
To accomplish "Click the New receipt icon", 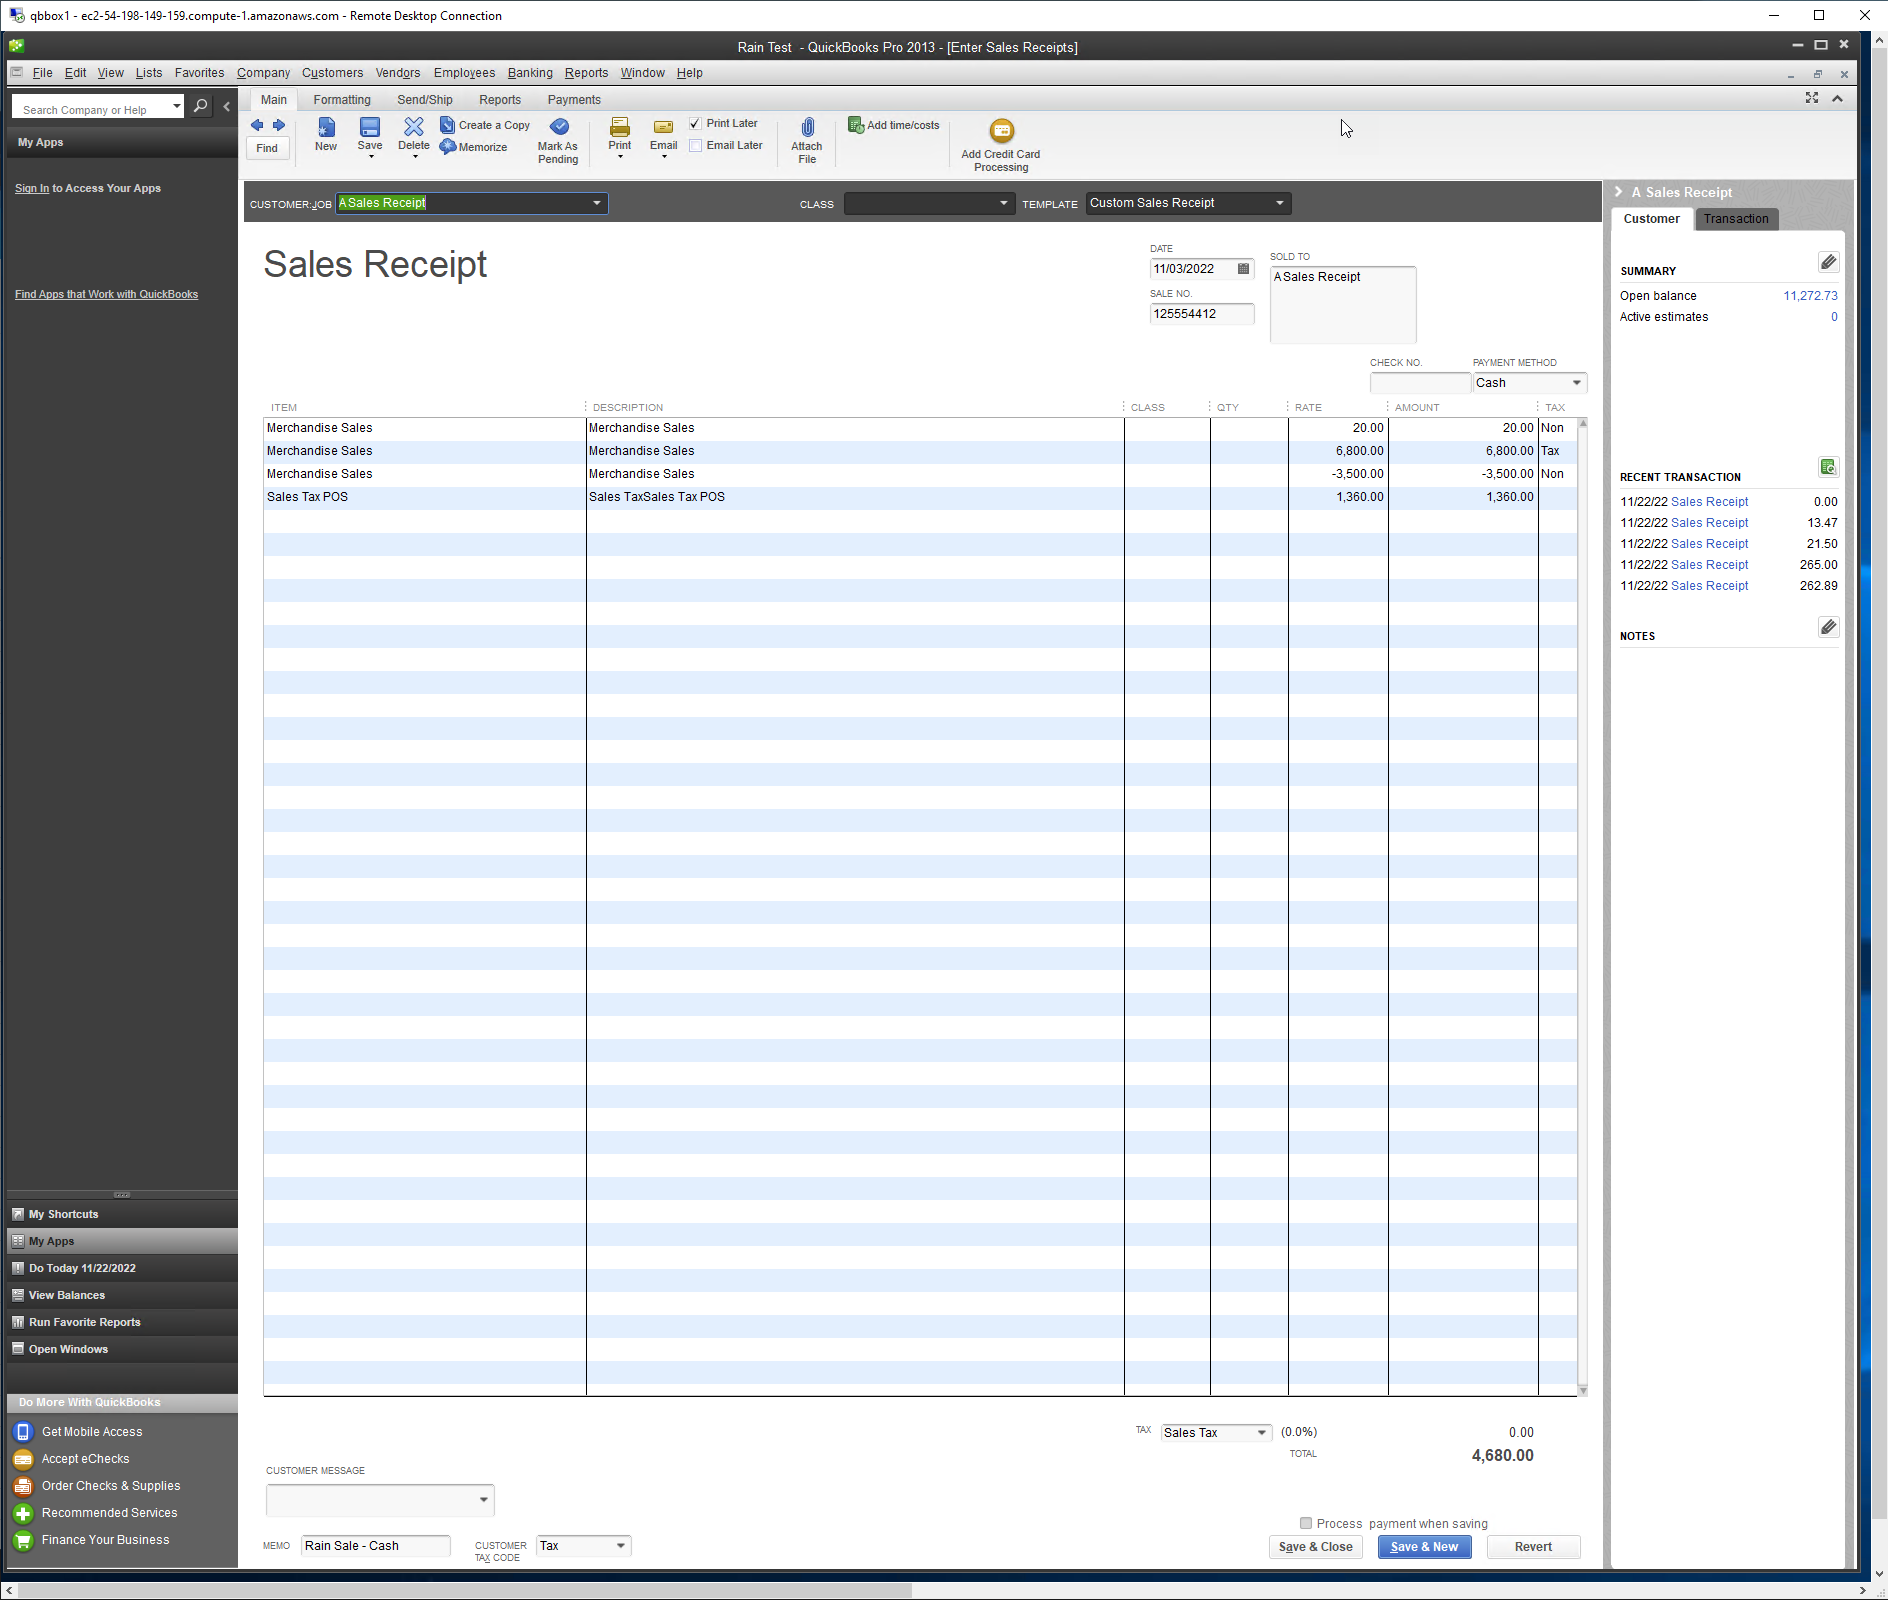I will [x=326, y=127].
